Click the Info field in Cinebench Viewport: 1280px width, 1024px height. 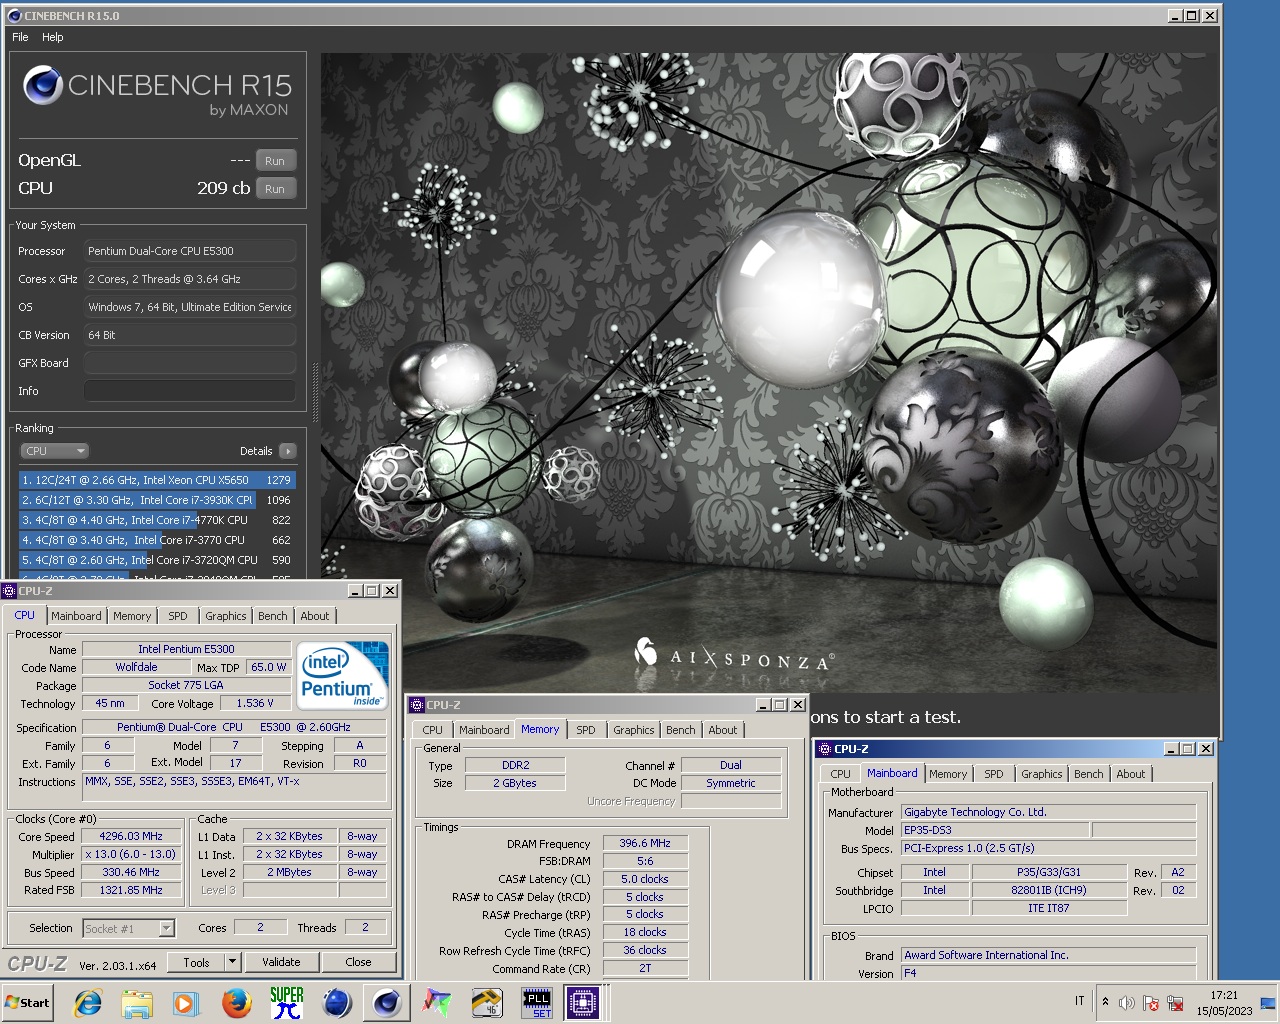[x=190, y=391]
